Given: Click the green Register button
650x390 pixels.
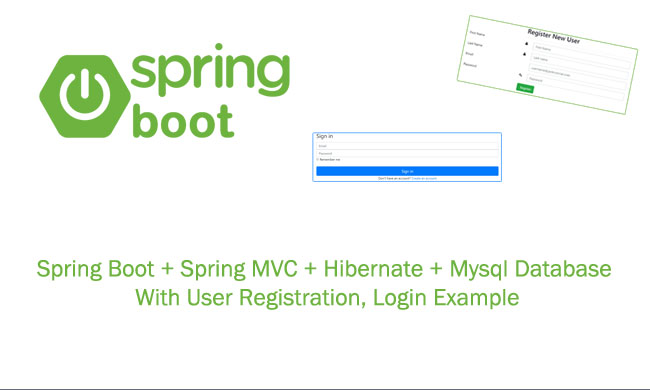Looking at the screenshot, I should coord(525,88).
